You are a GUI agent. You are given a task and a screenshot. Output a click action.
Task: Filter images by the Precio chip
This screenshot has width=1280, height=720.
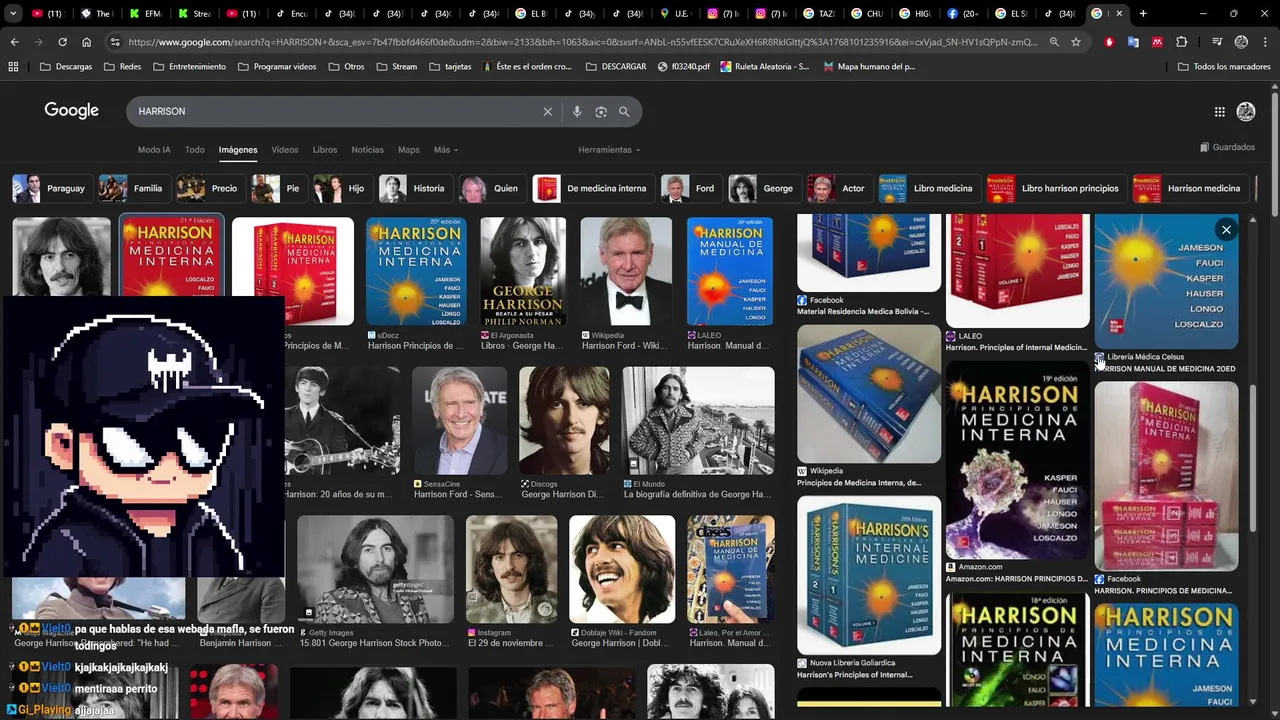click(210, 188)
